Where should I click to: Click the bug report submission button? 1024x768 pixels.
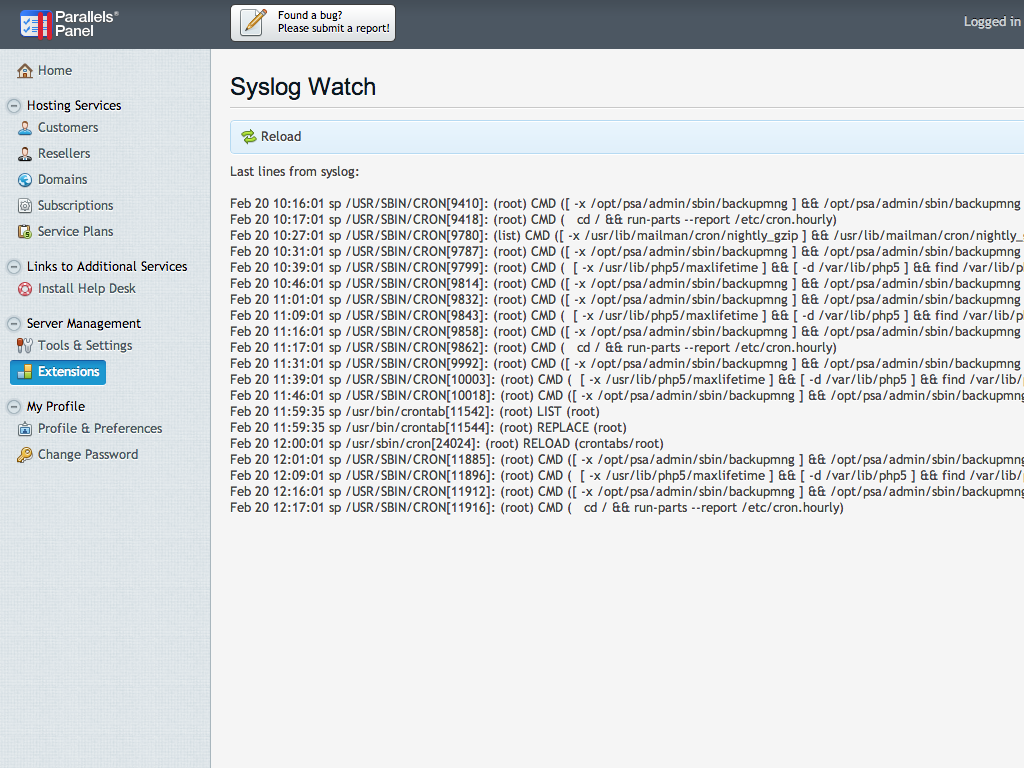click(311, 21)
